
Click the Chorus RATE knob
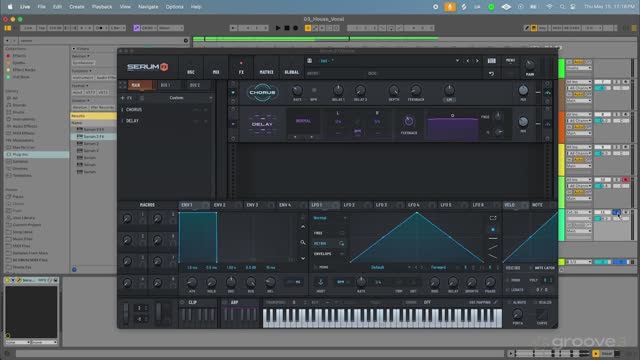297,91
